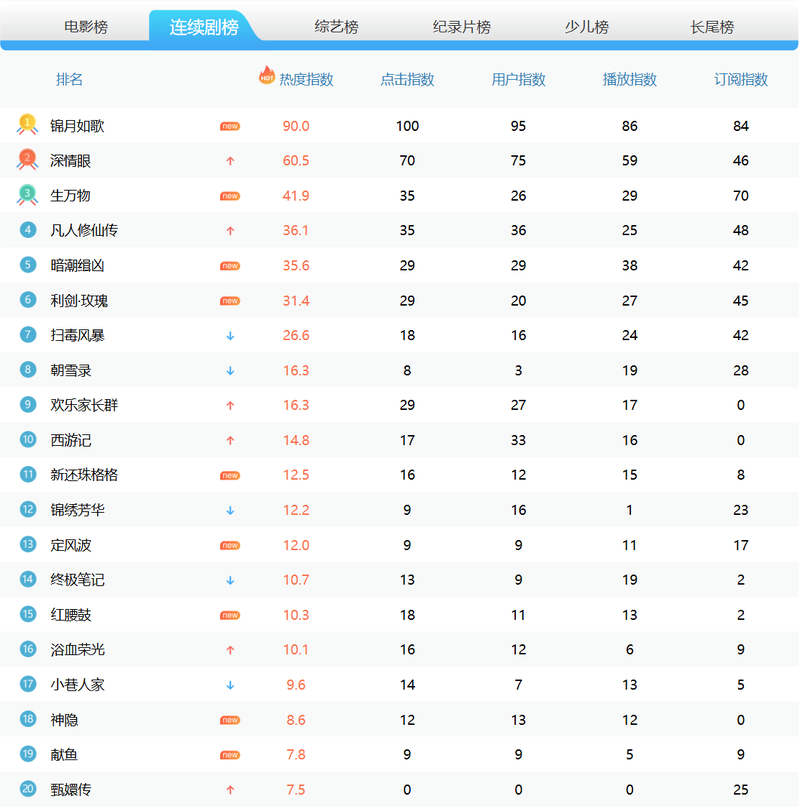Sort by 用户指数 column header
This screenshot has width=800, height=809.
click(x=518, y=79)
